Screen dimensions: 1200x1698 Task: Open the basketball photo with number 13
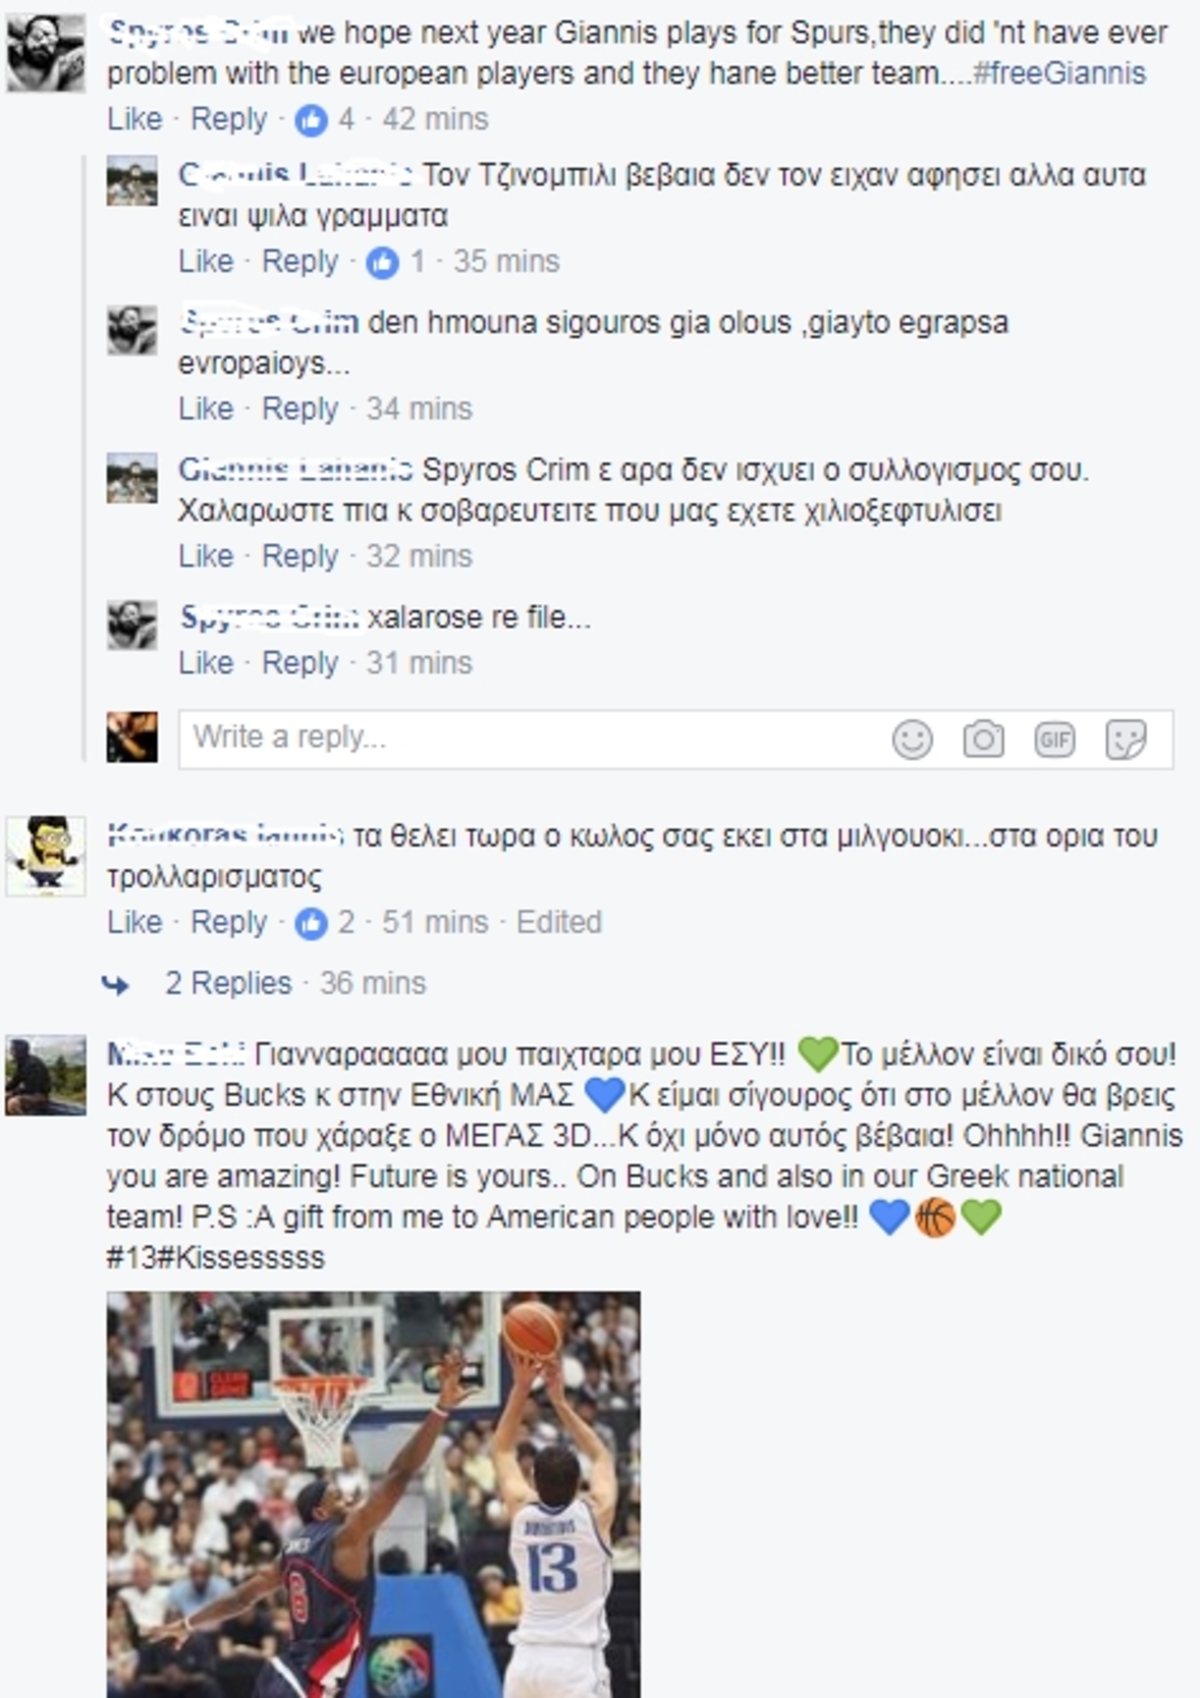click(x=373, y=1494)
